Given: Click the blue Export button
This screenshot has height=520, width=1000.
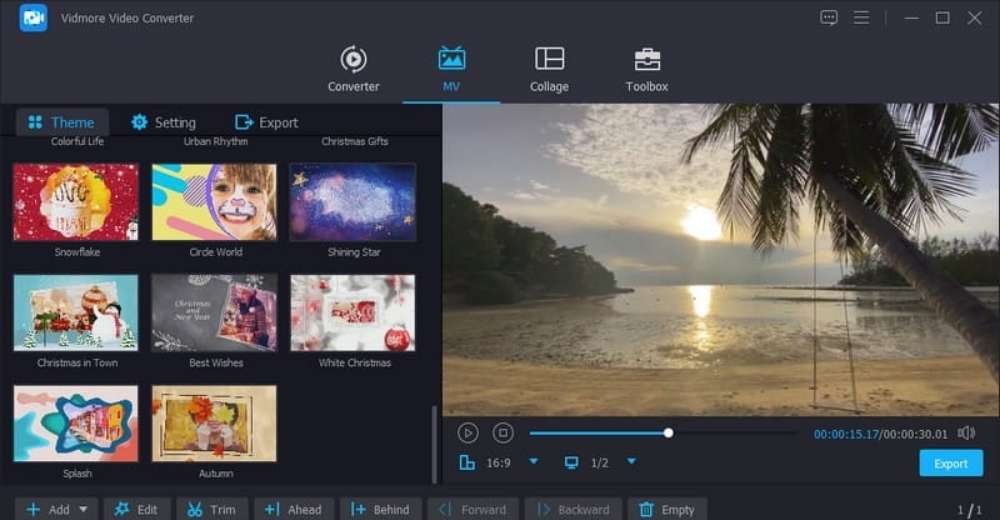Looking at the screenshot, I should pos(950,463).
